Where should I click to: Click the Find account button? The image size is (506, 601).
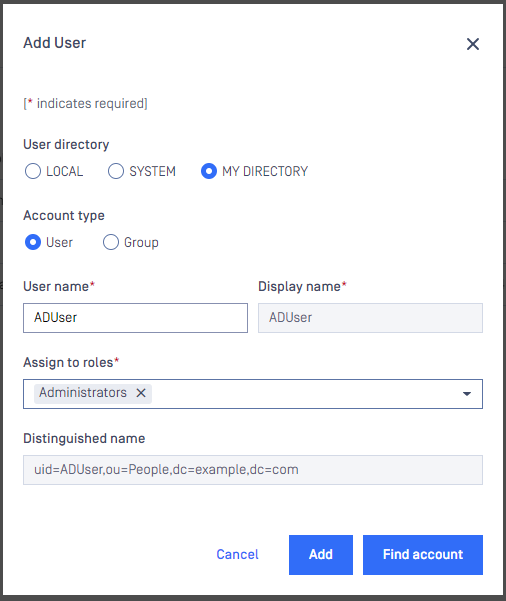[423, 555]
